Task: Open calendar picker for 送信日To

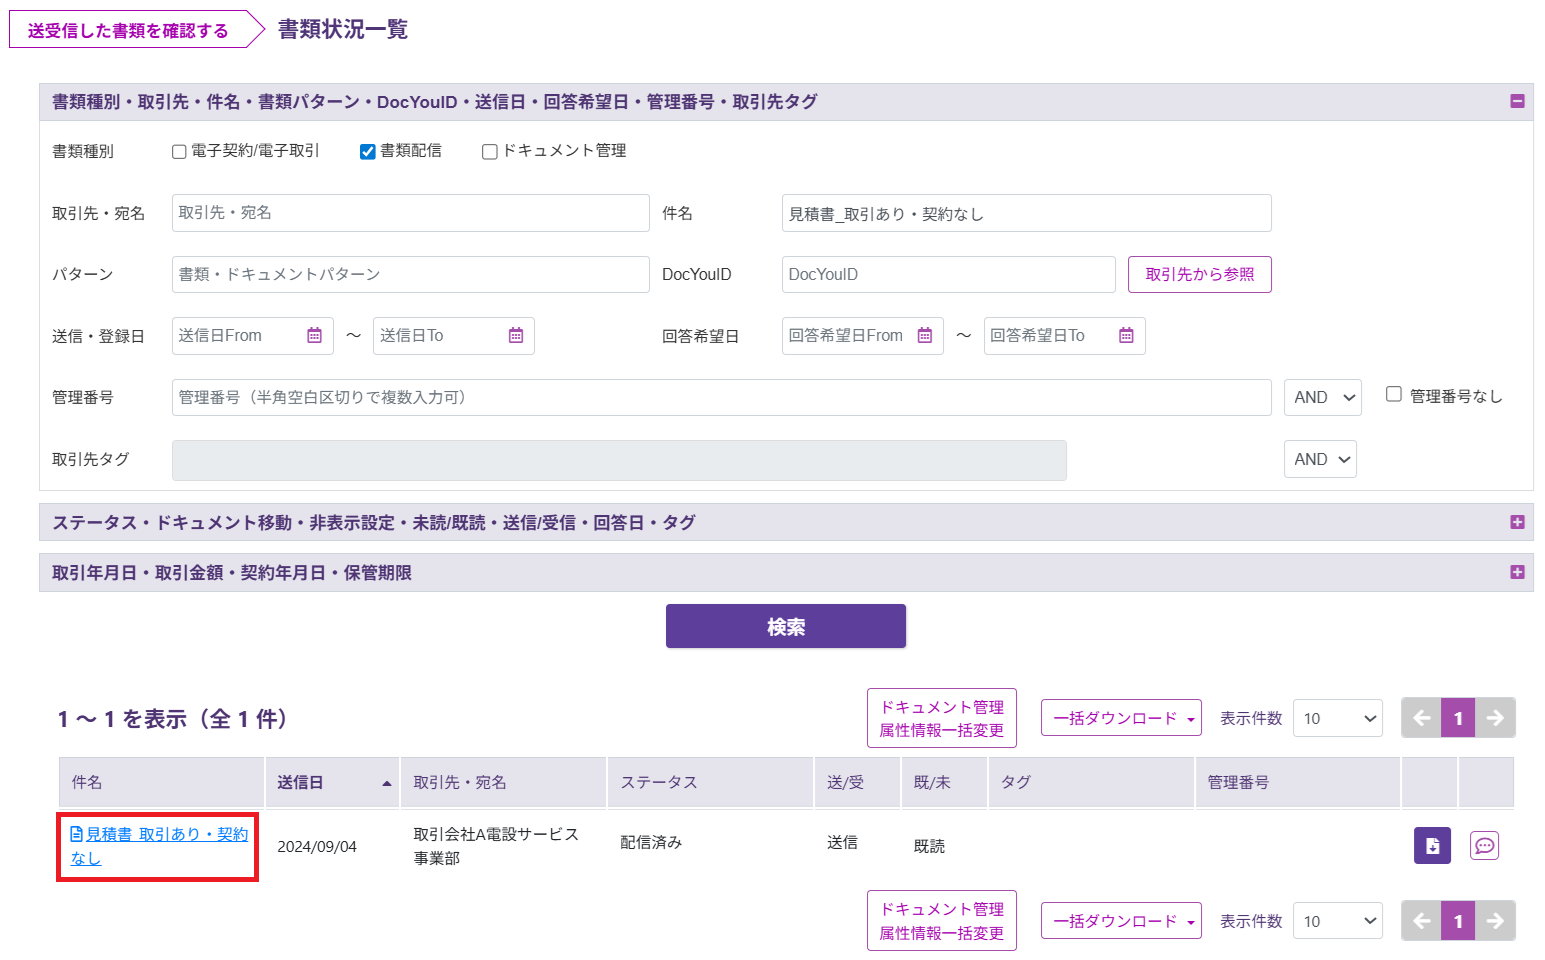Action: pyautogui.click(x=516, y=336)
